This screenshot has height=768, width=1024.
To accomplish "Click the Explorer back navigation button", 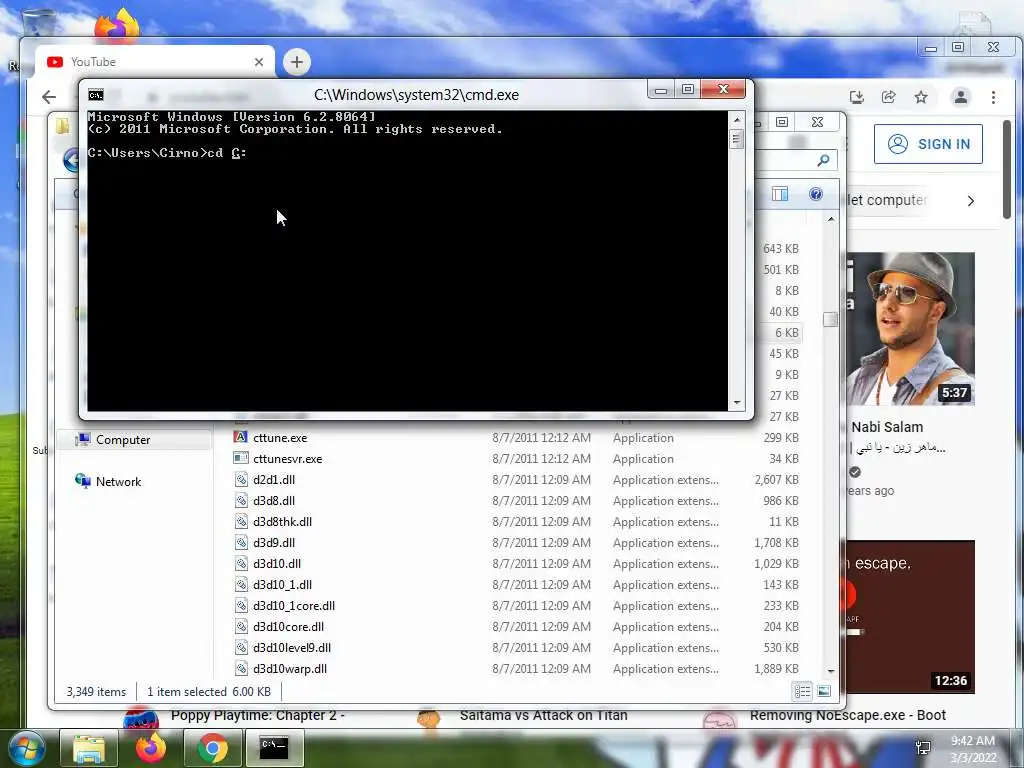I will (x=71, y=159).
